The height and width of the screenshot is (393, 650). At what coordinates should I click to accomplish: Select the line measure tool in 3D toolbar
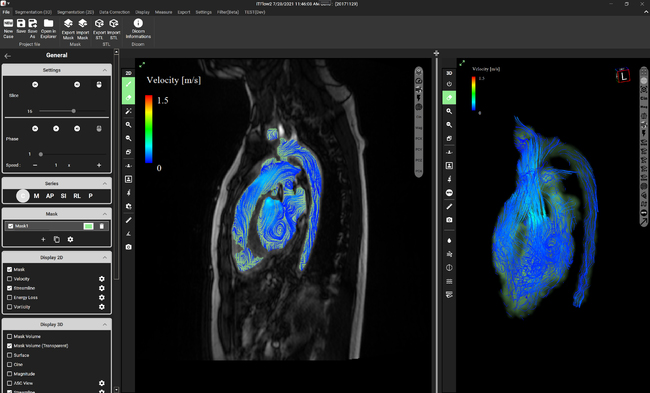click(x=449, y=206)
